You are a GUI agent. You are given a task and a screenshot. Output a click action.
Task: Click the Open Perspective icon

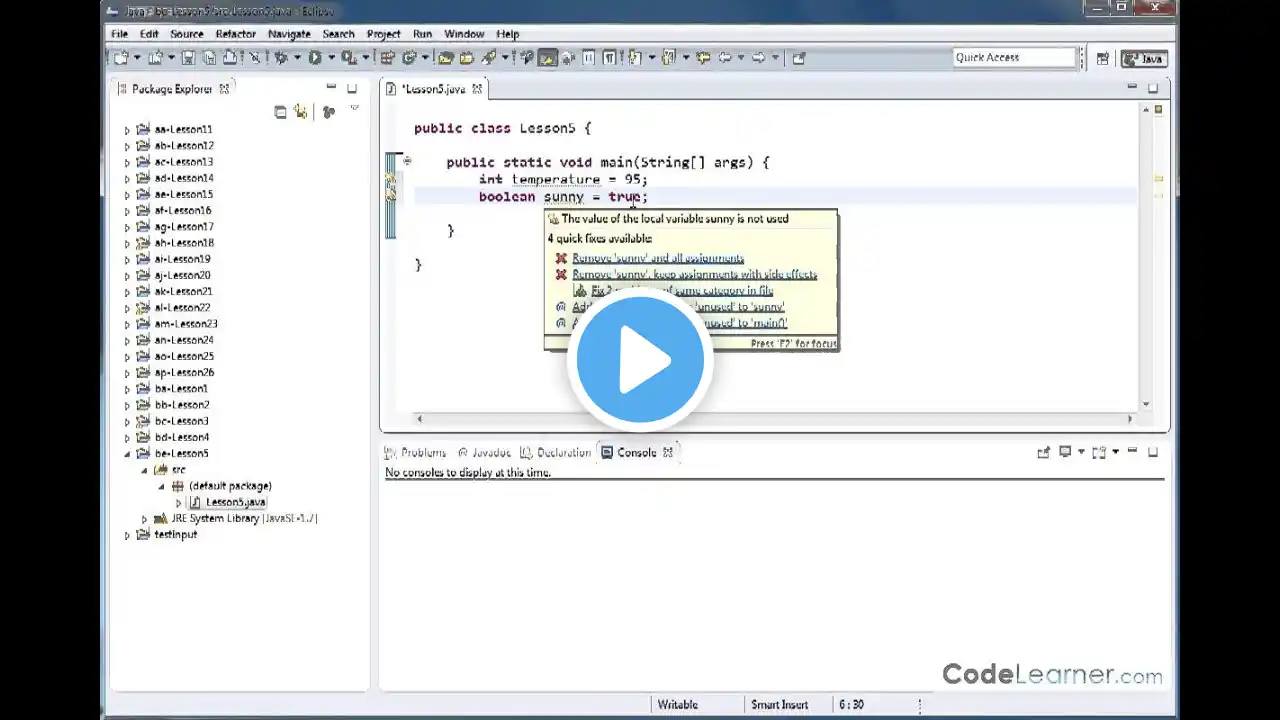point(1102,58)
